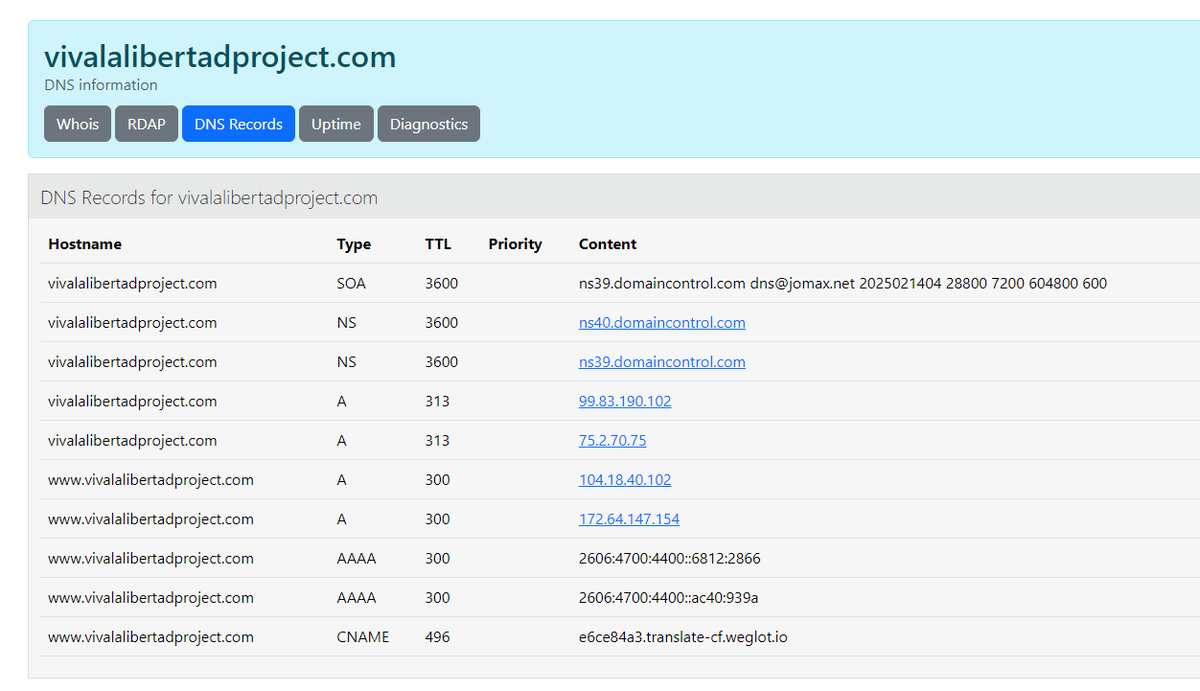Click the DNS Records panel title
1200x691 pixels.
(x=209, y=198)
